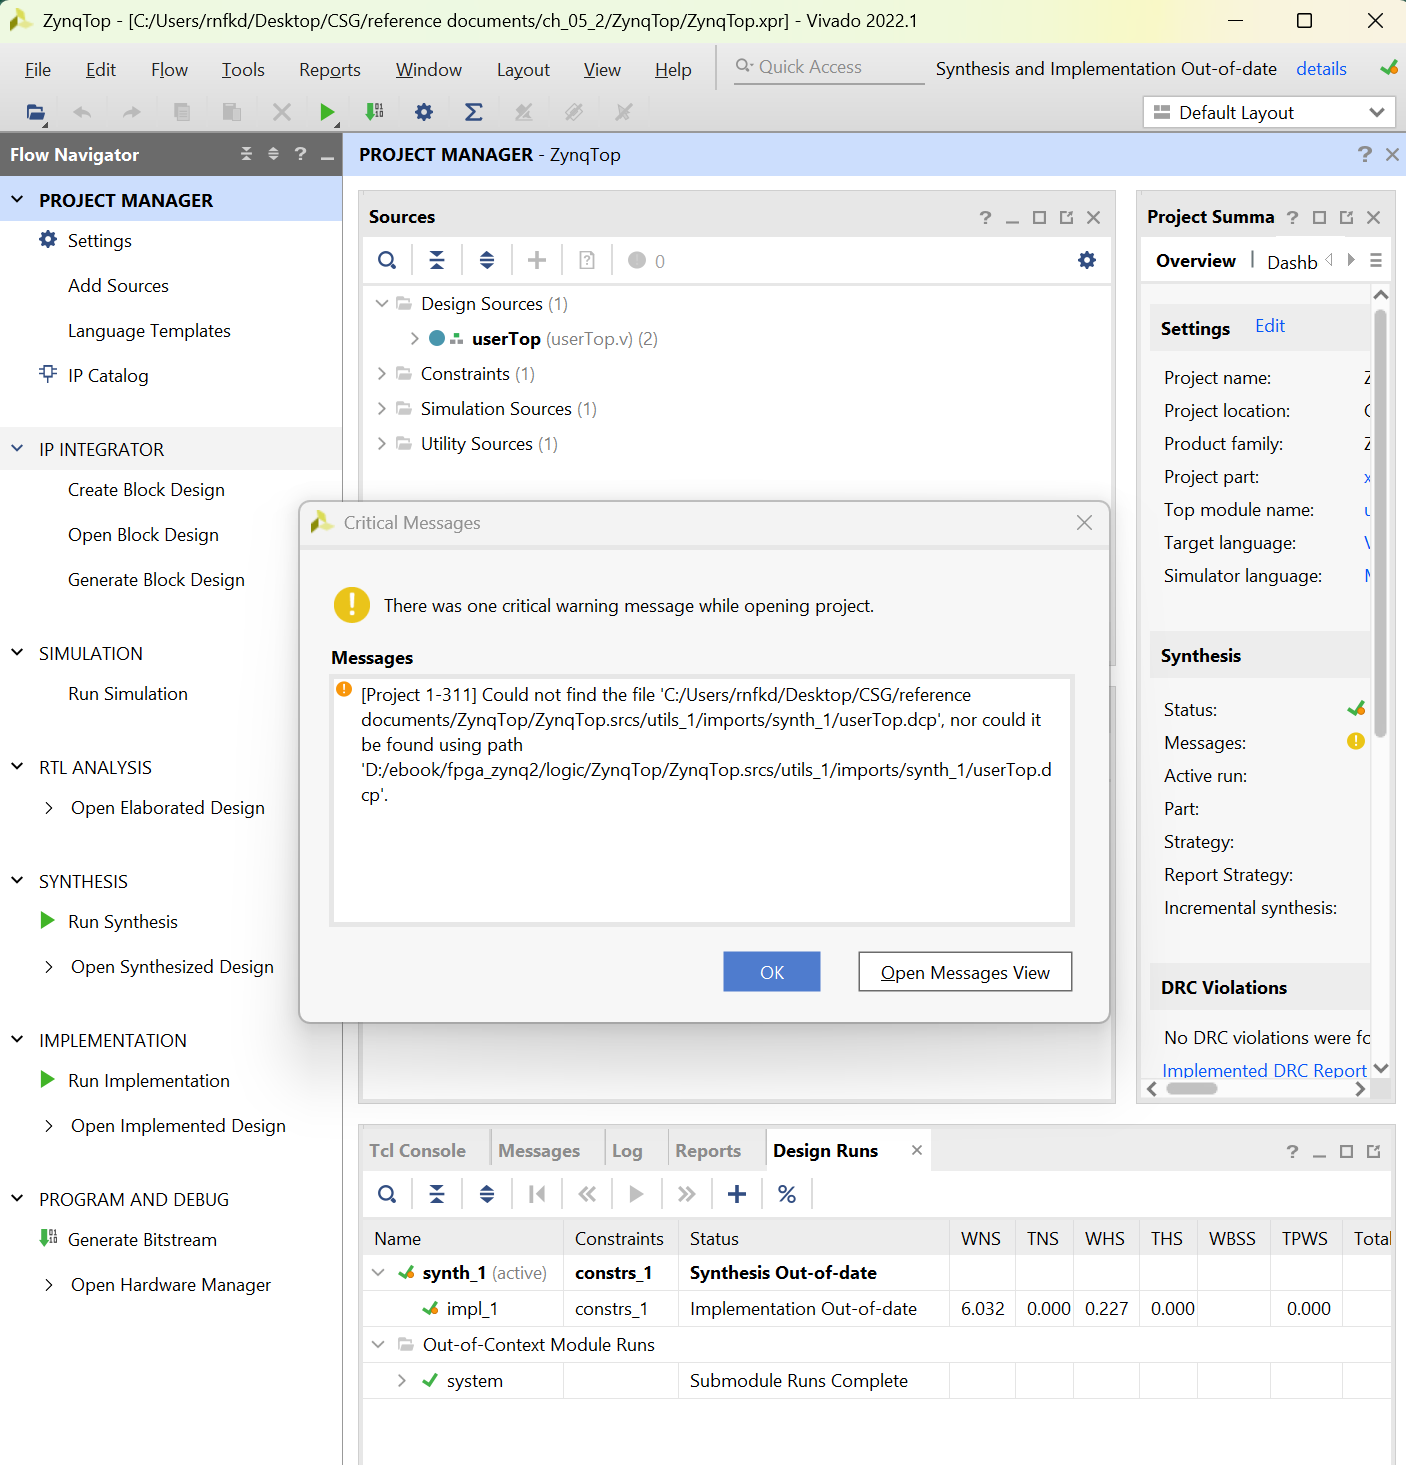Image resolution: width=1406 pixels, height=1465 pixels.
Task: Expand the userTop source node
Action: 414,339
